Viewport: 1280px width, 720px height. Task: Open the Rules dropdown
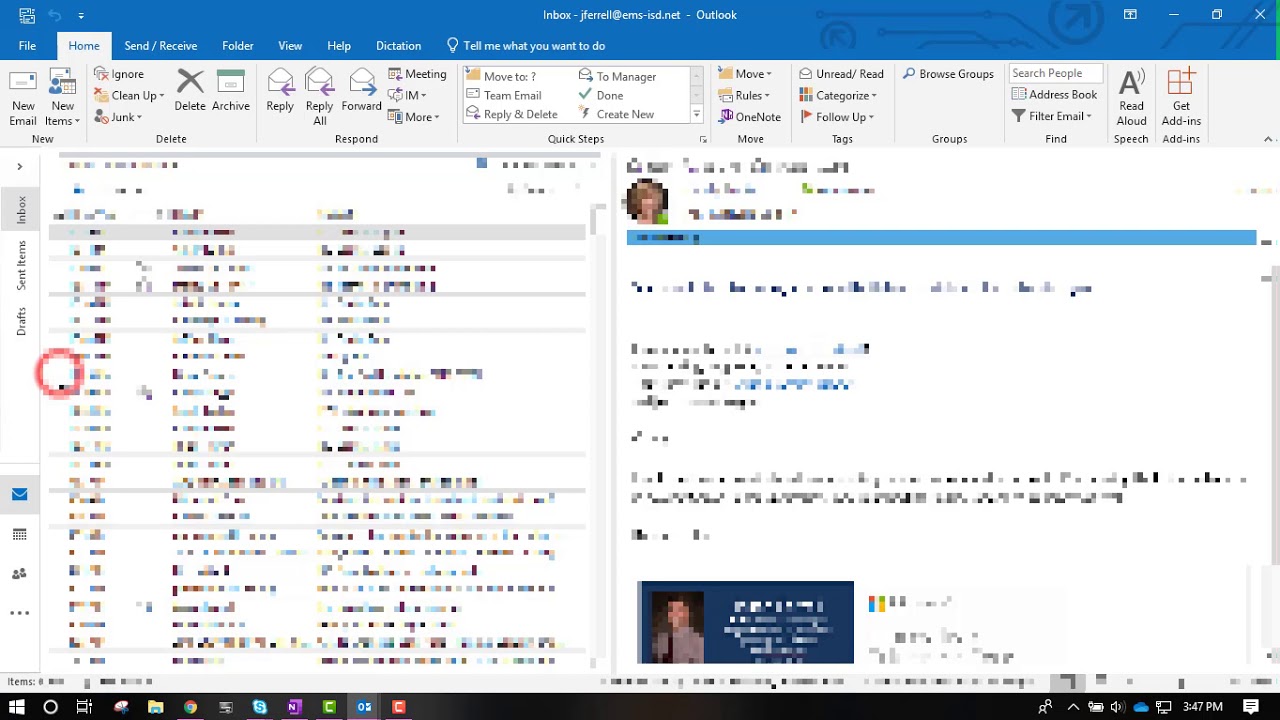744,95
